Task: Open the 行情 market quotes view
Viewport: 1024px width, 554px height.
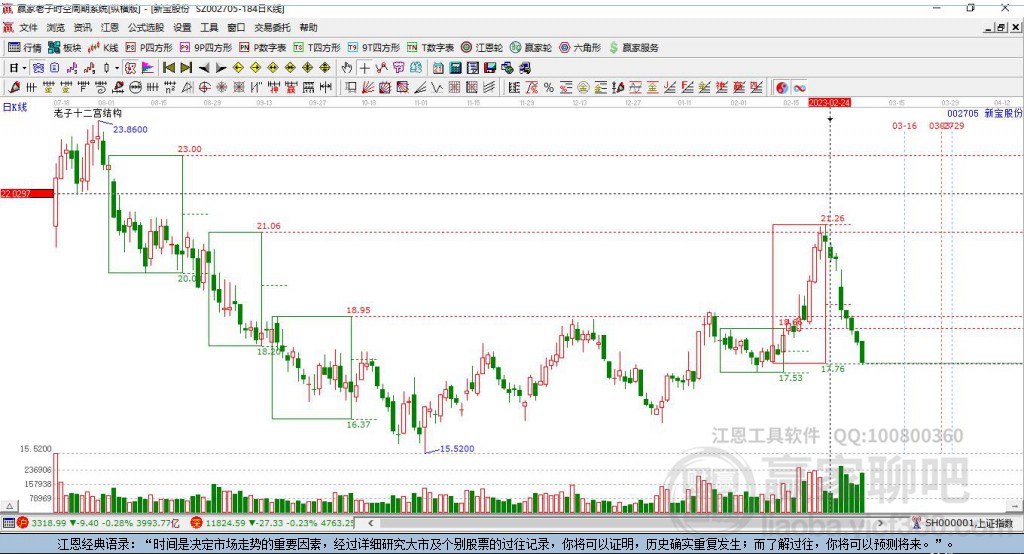Action: [24, 48]
